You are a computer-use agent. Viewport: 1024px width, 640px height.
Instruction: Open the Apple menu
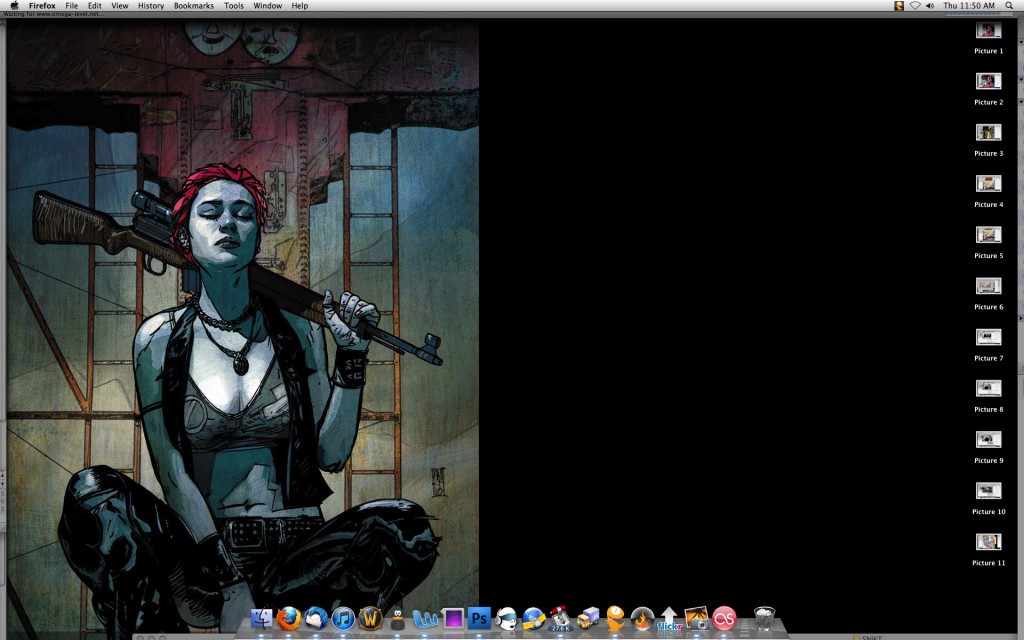[14, 5]
